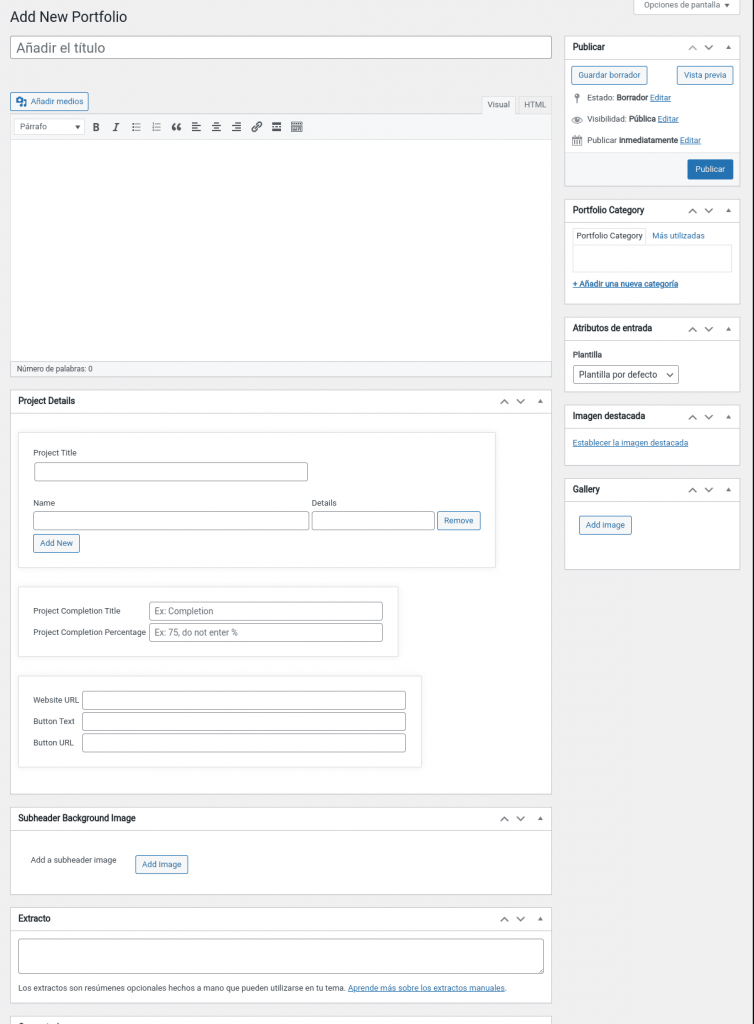
Task: Collapse the Publicar panel
Action: coord(729,48)
